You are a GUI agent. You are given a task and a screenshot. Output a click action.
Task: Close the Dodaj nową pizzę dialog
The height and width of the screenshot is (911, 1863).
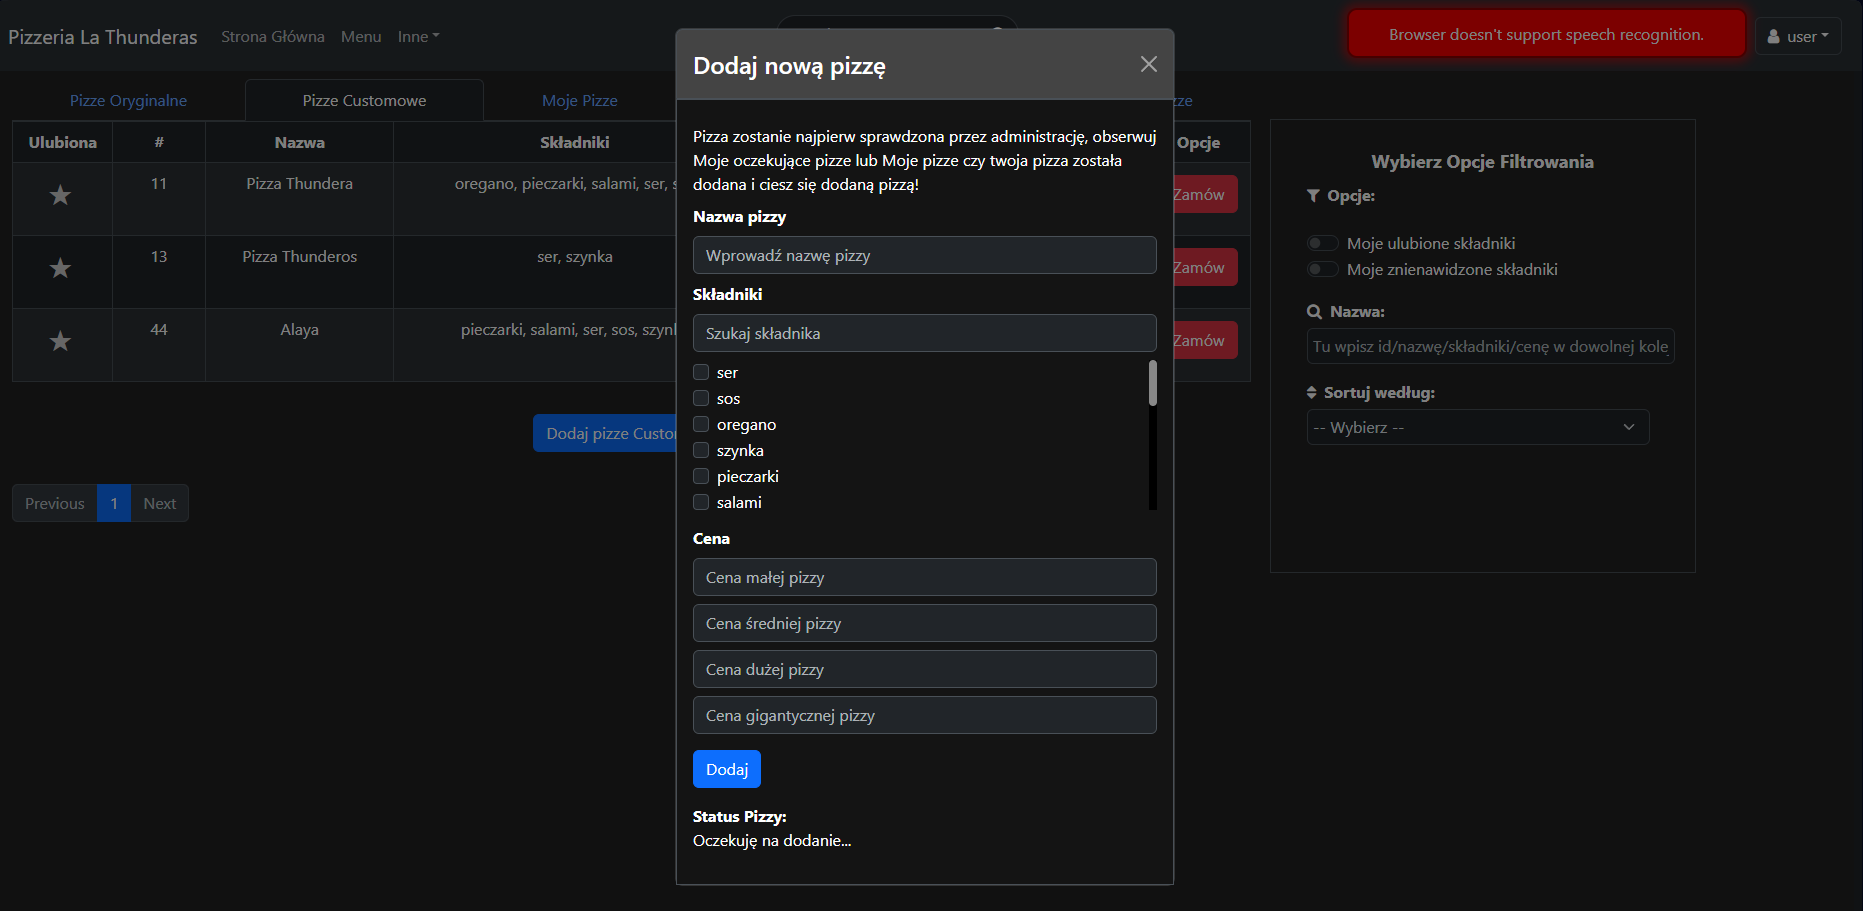(x=1148, y=64)
